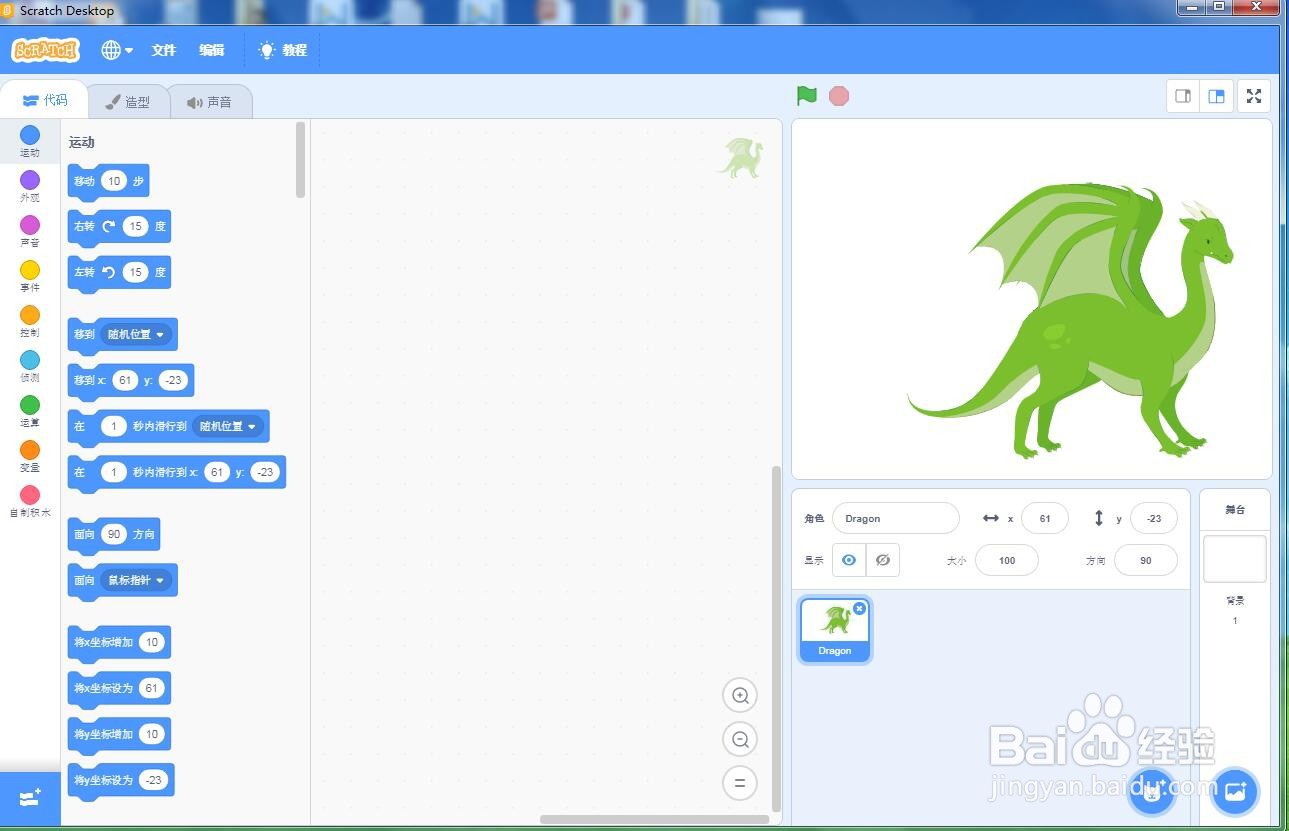Select the 控制 control category
This screenshot has height=831, width=1289.
pos(30,322)
